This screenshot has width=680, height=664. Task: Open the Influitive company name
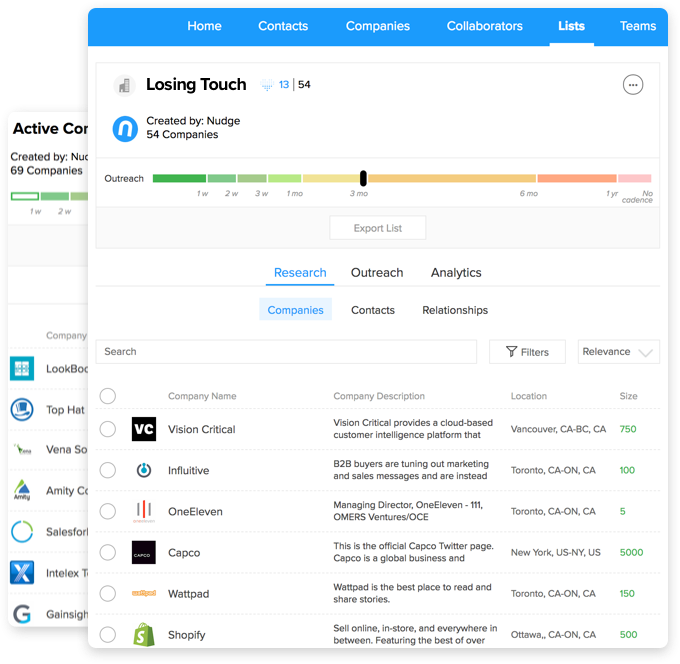click(x=188, y=470)
